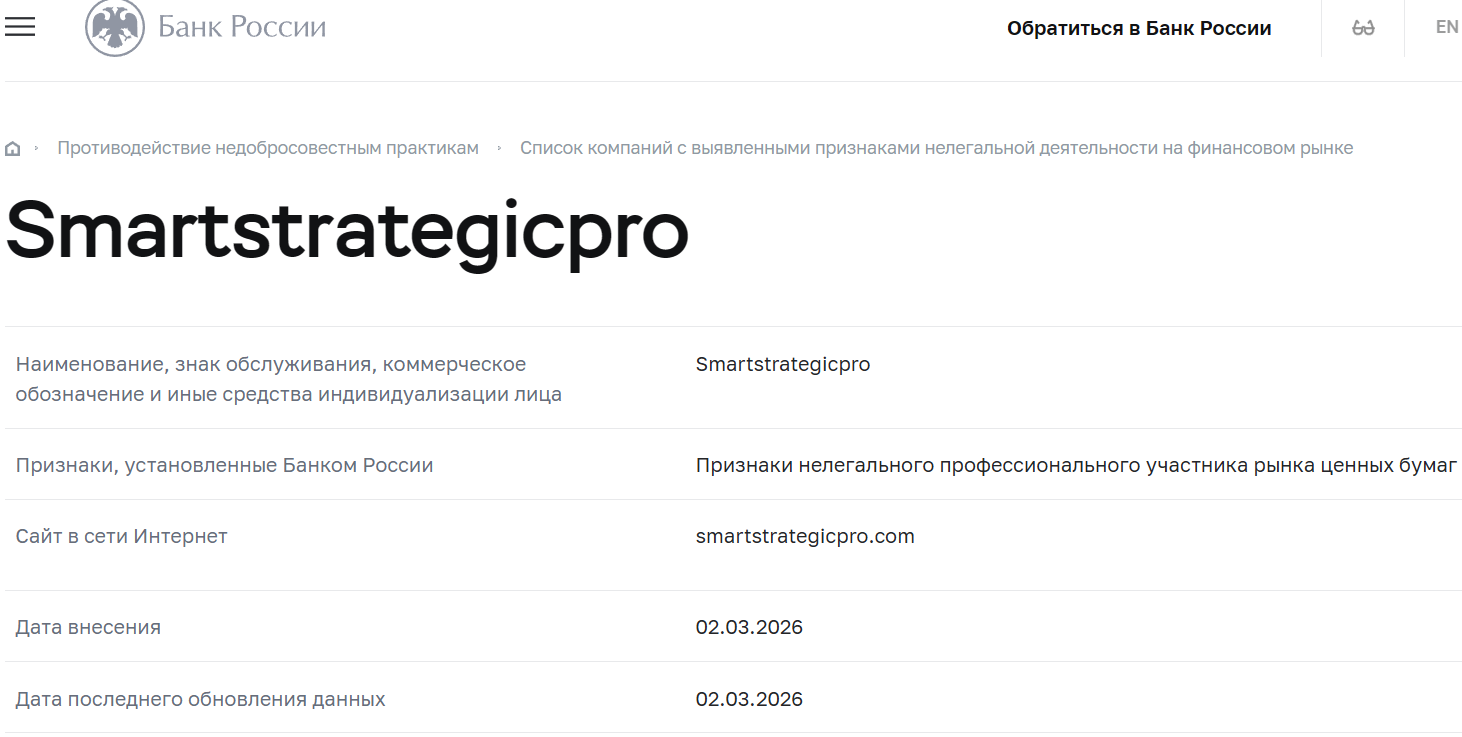This screenshot has width=1462, height=737.
Task: Select the illegal securities market participant description text
Action: (1077, 465)
